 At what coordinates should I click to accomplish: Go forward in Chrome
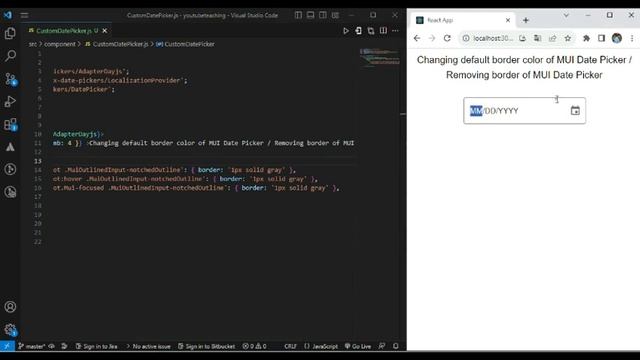[432, 38]
